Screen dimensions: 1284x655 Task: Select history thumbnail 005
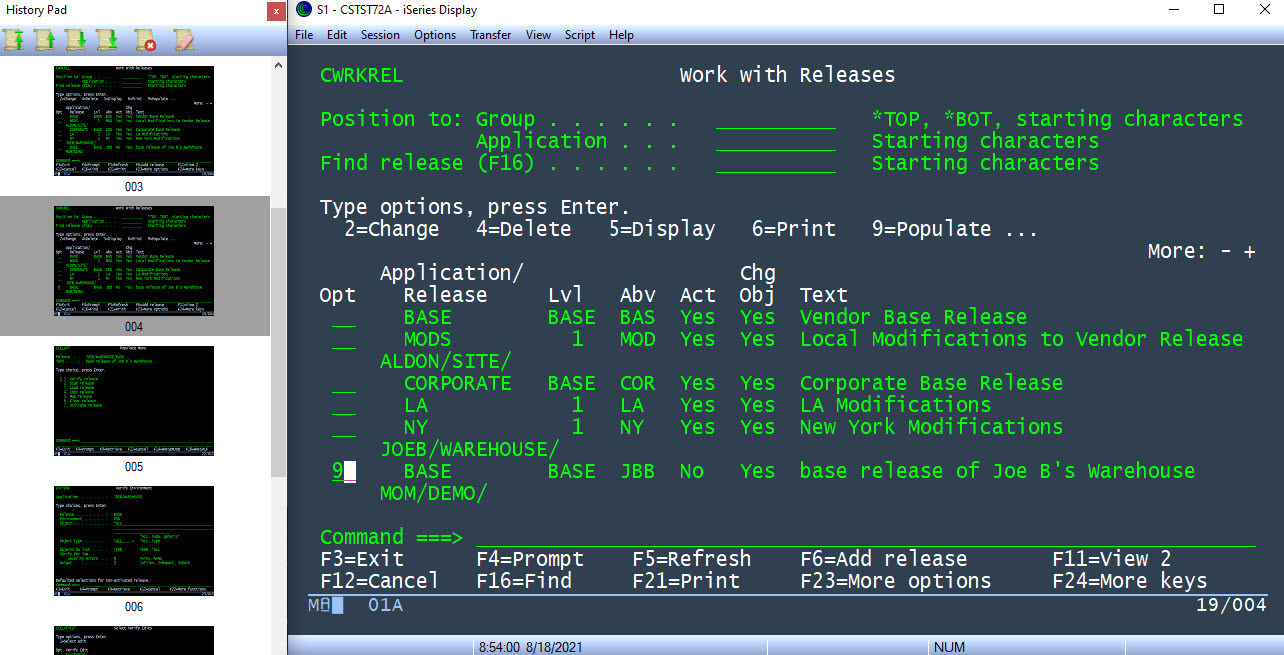click(133, 400)
